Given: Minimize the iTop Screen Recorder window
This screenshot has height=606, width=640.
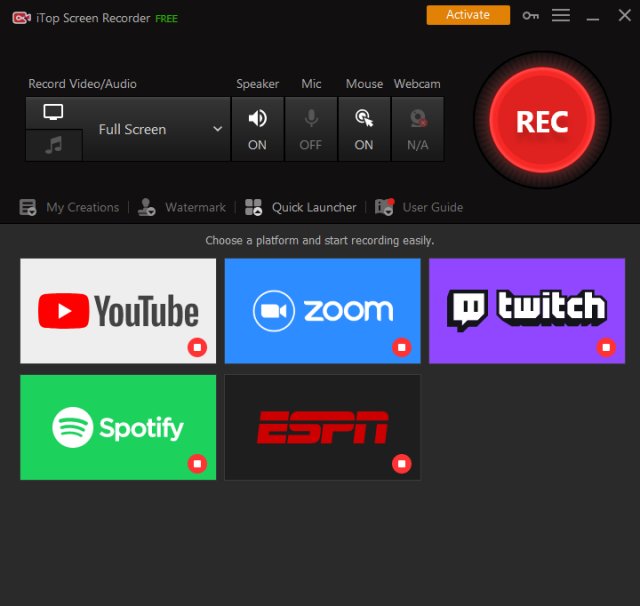Looking at the screenshot, I should tap(593, 18).
